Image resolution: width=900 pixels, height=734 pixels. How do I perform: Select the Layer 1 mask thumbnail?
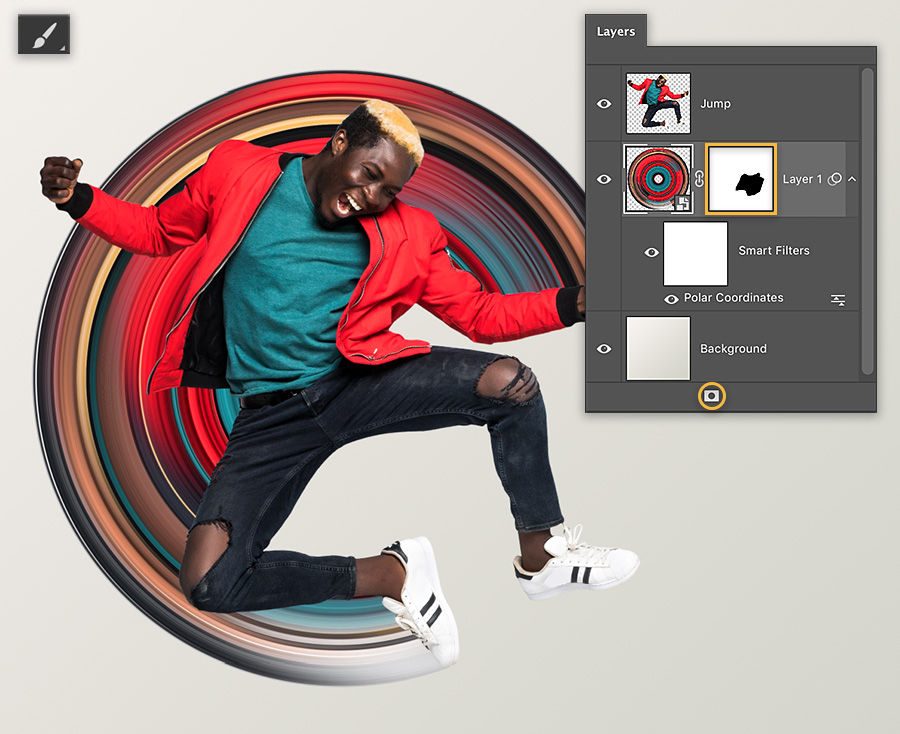point(741,180)
